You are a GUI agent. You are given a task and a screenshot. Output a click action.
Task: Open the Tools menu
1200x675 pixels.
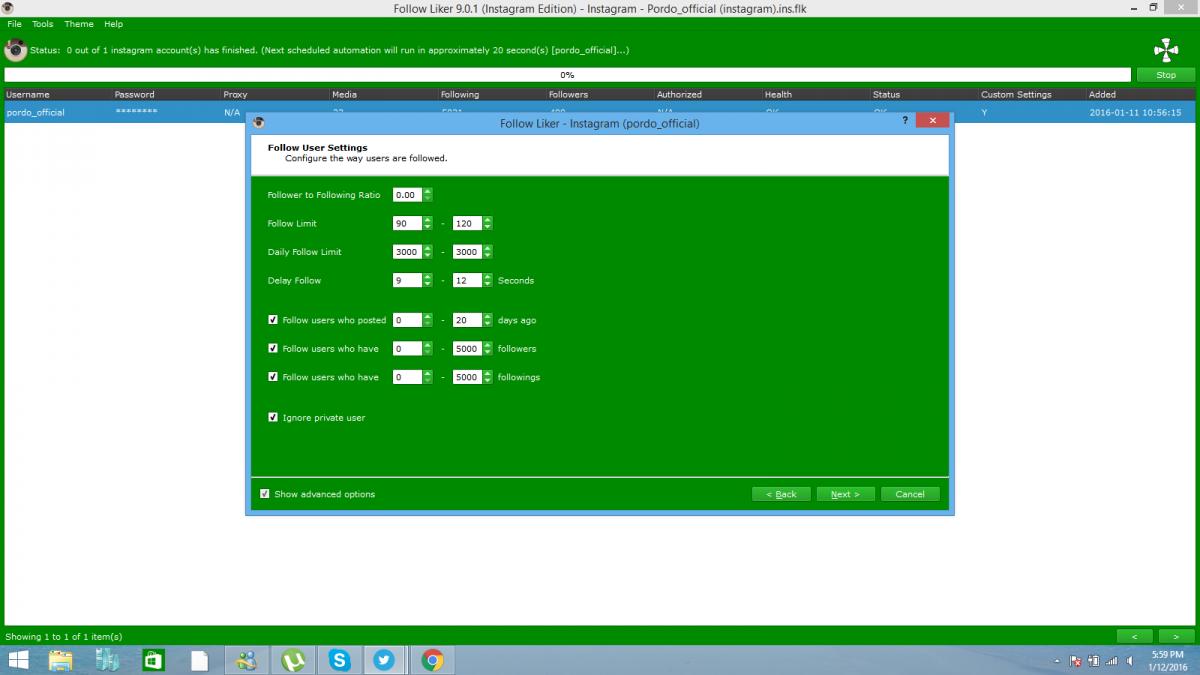coord(43,24)
